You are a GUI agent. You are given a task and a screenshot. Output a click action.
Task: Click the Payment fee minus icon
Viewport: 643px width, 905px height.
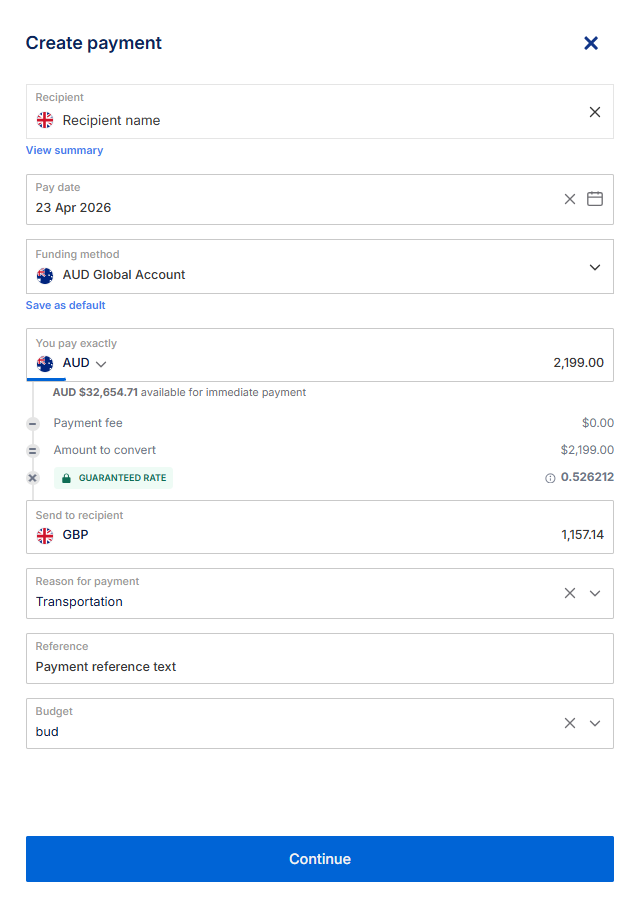[32, 424]
